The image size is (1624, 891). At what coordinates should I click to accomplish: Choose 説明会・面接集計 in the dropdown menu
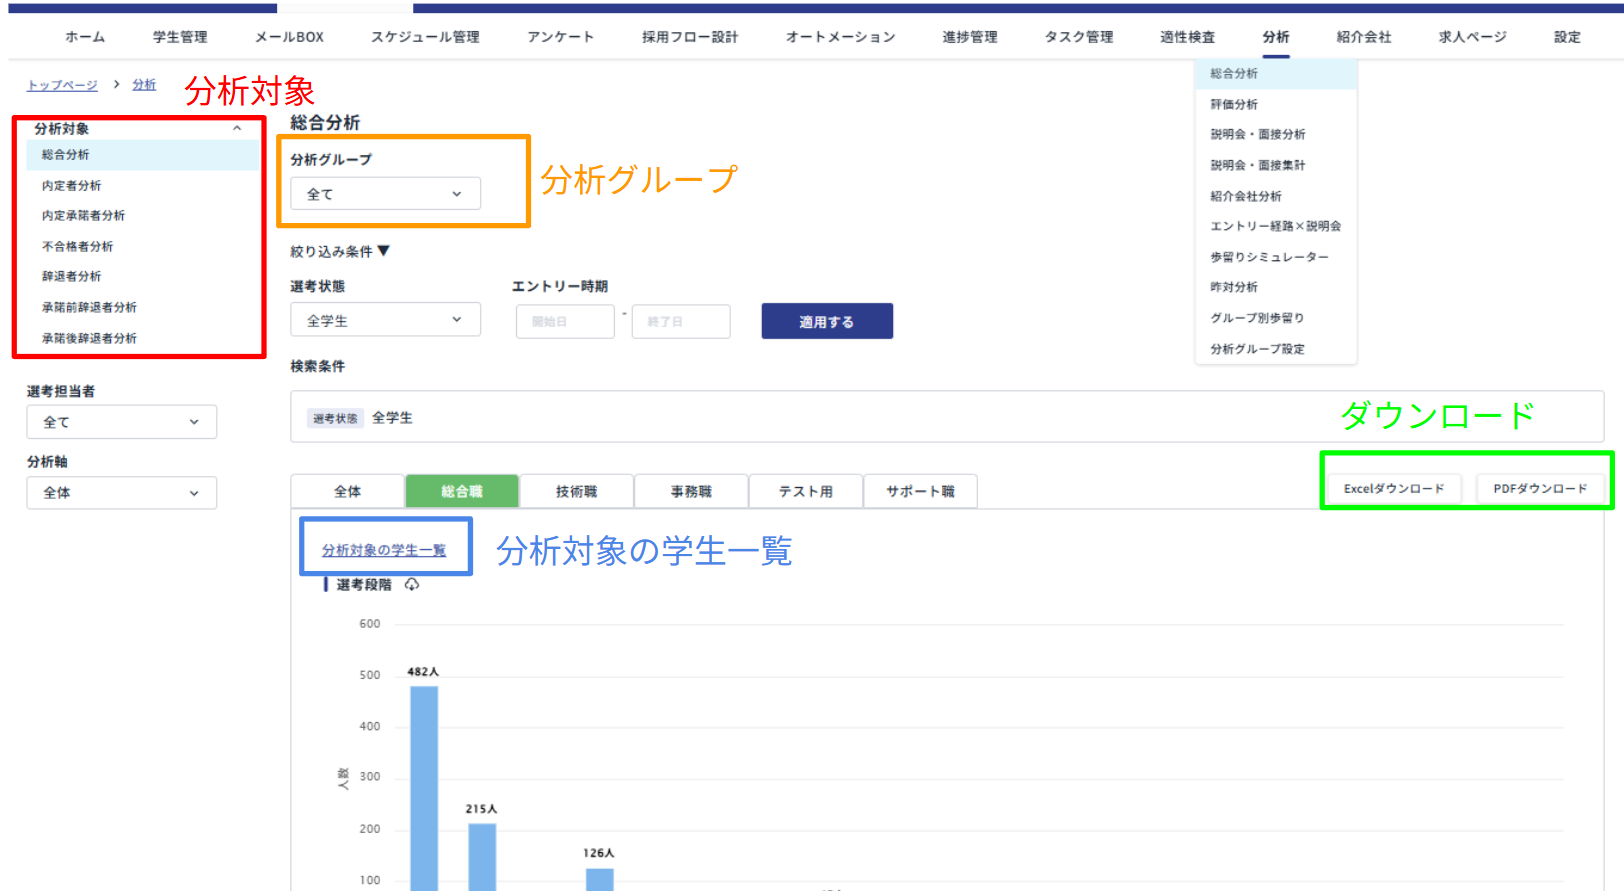(1276, 166)
